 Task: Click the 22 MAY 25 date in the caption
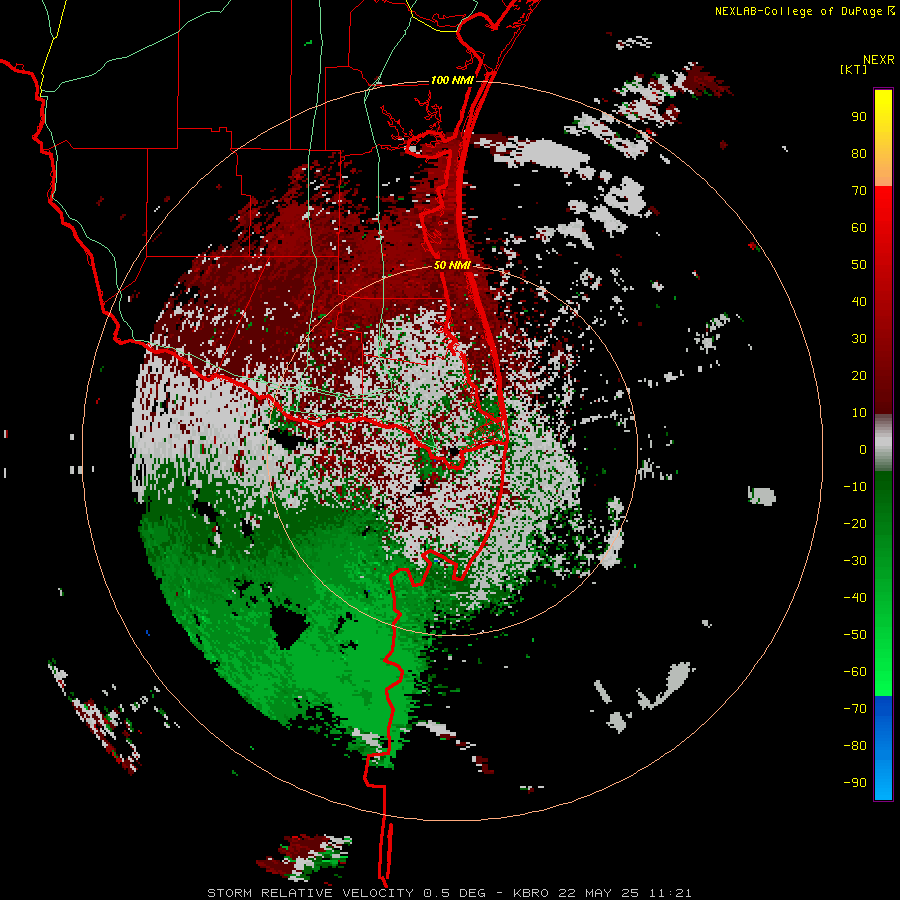[600, 893]
